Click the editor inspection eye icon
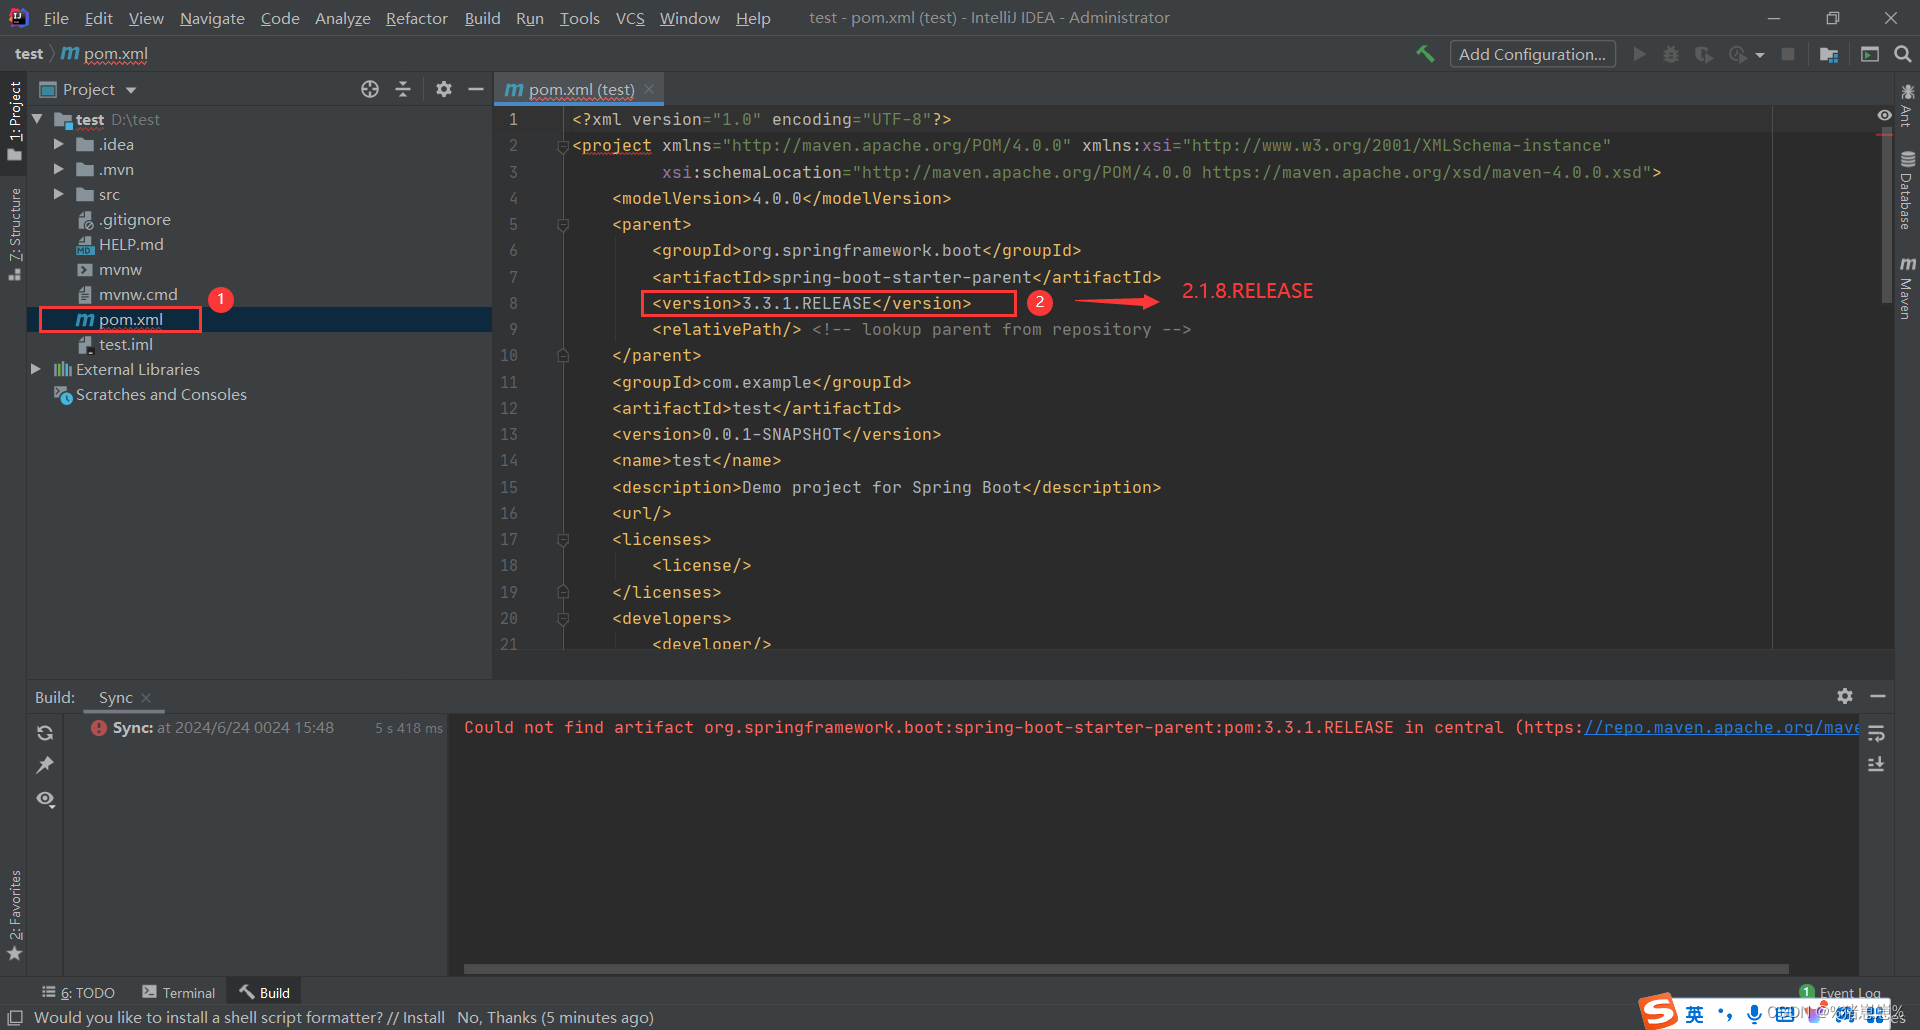Image resolution: width=1920 pixels, height=1030 pixels. tap(1884, 116)
